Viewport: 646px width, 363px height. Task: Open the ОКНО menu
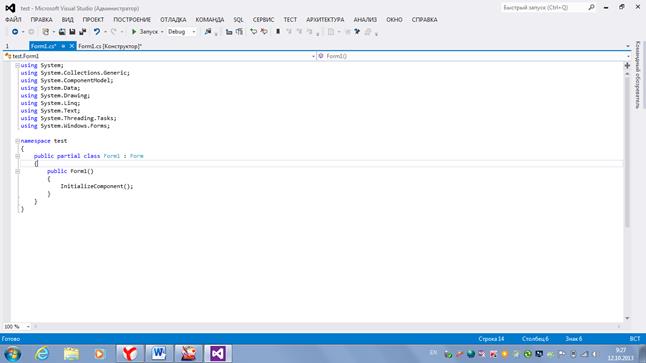coord(394,20)
